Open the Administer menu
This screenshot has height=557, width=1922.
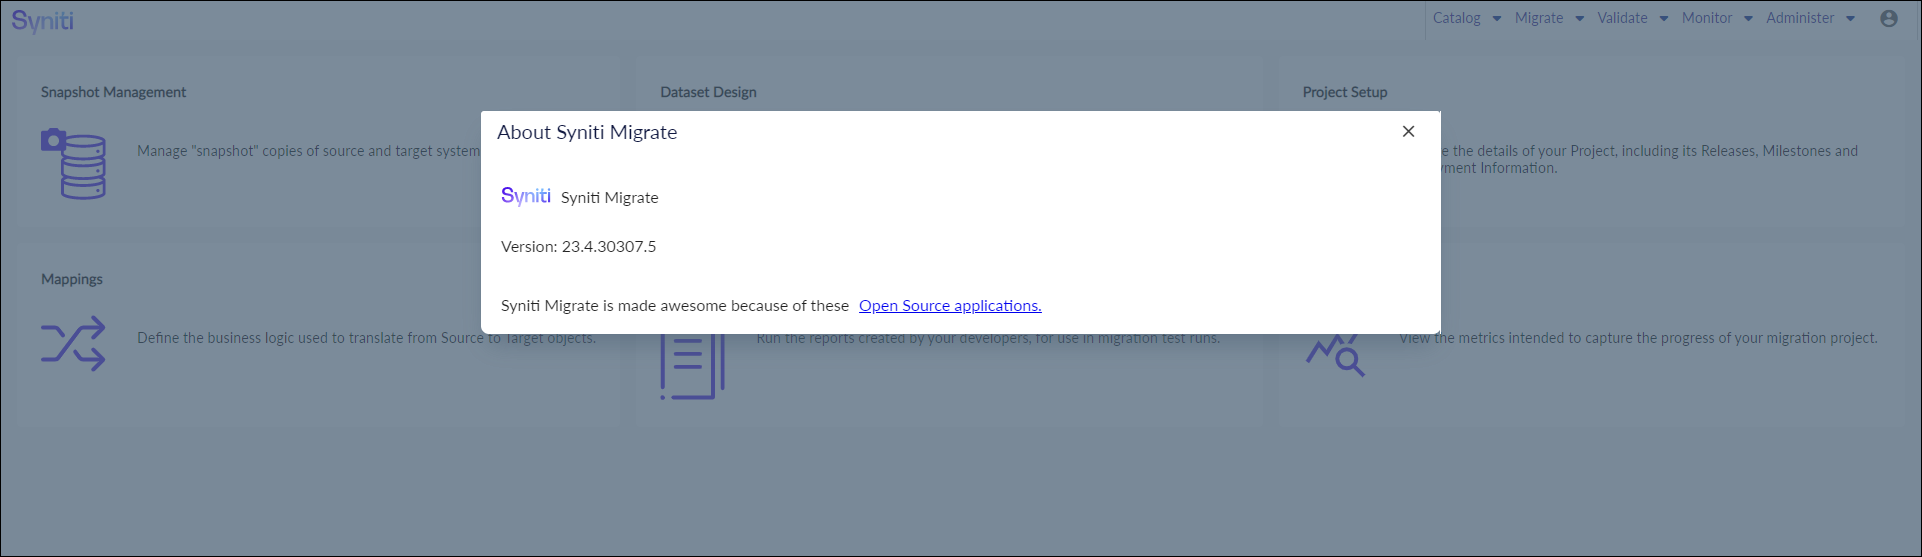click(x=1800, y=18)
